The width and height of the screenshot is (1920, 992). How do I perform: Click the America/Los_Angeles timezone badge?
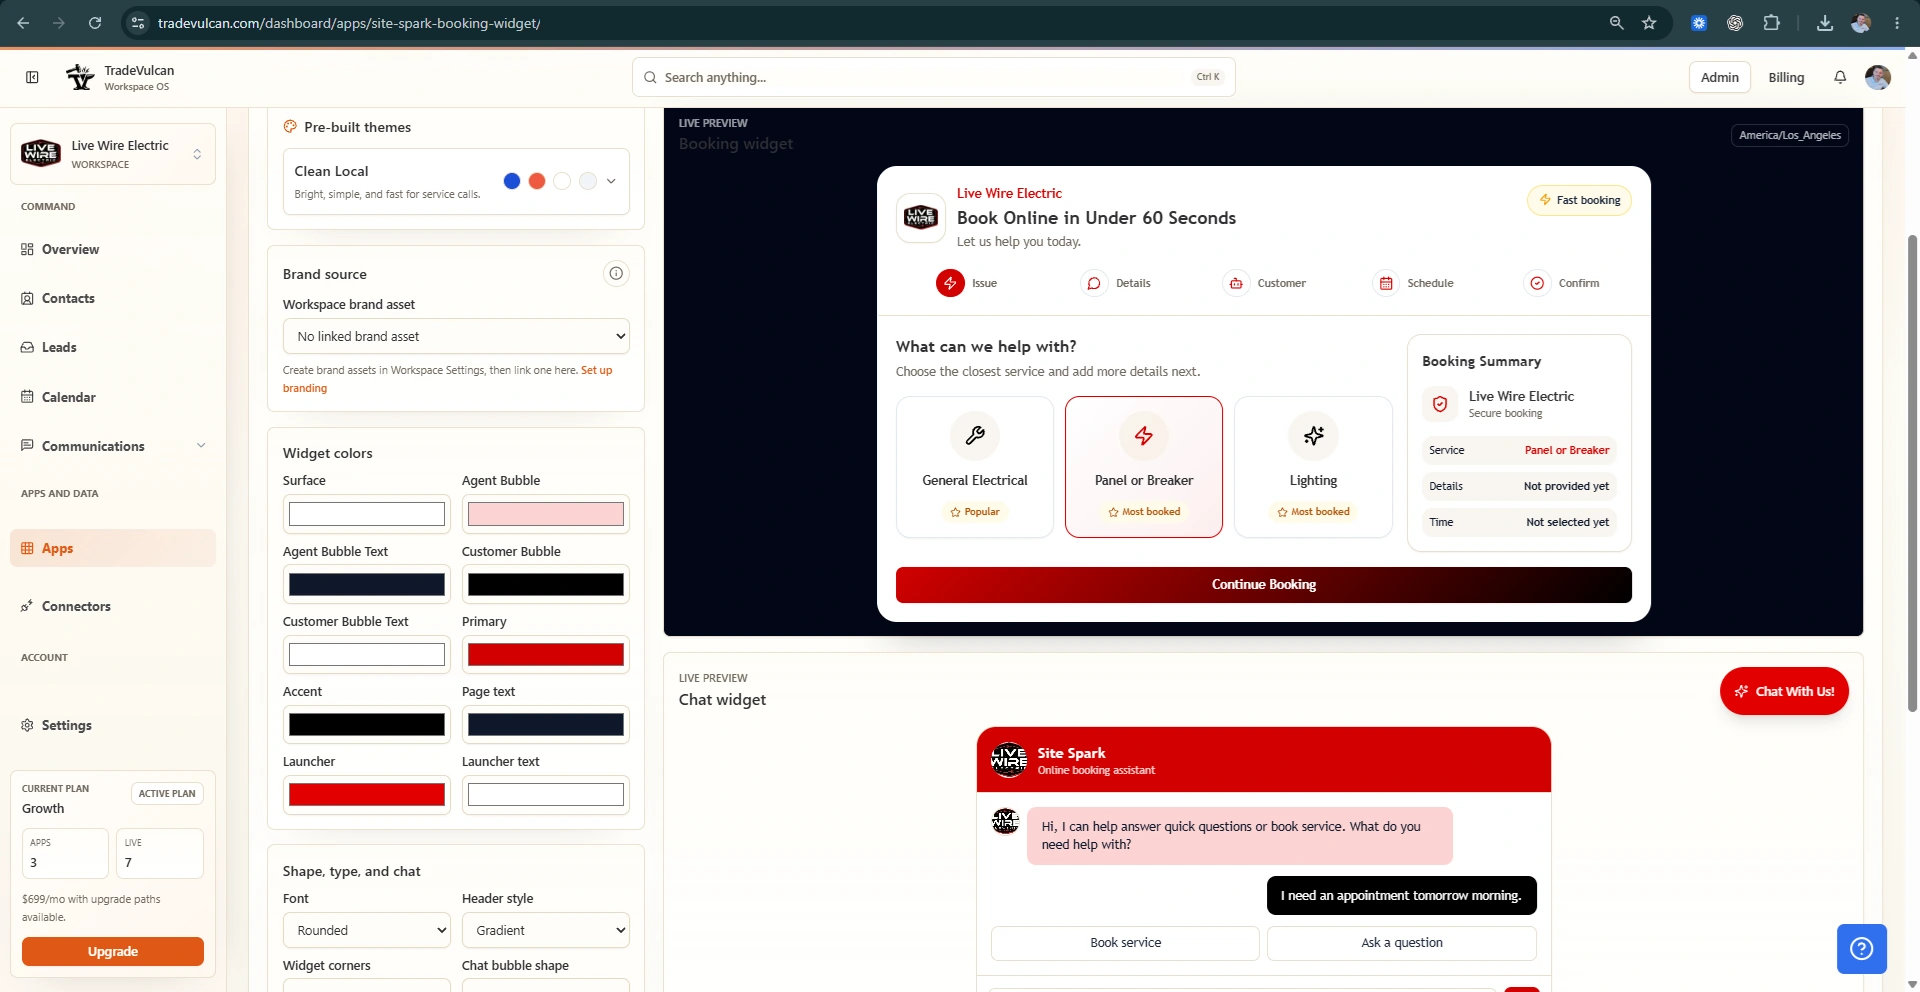point(1790,135)
